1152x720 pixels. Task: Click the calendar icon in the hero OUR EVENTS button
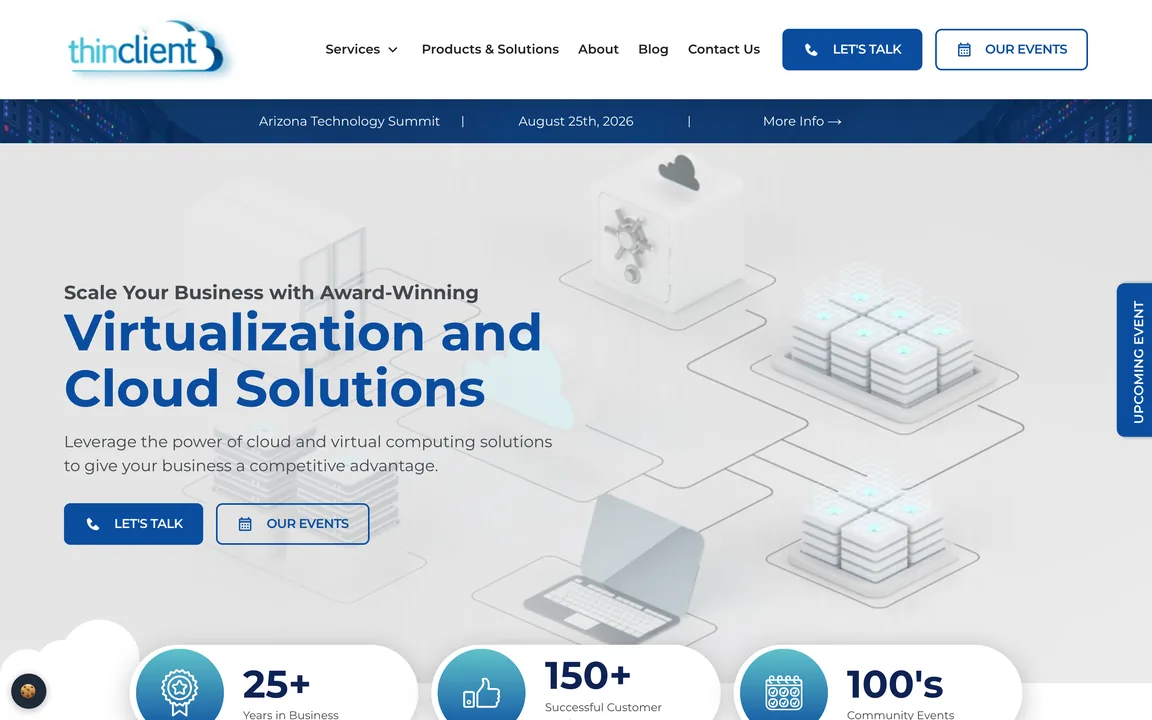click(245, 525)
